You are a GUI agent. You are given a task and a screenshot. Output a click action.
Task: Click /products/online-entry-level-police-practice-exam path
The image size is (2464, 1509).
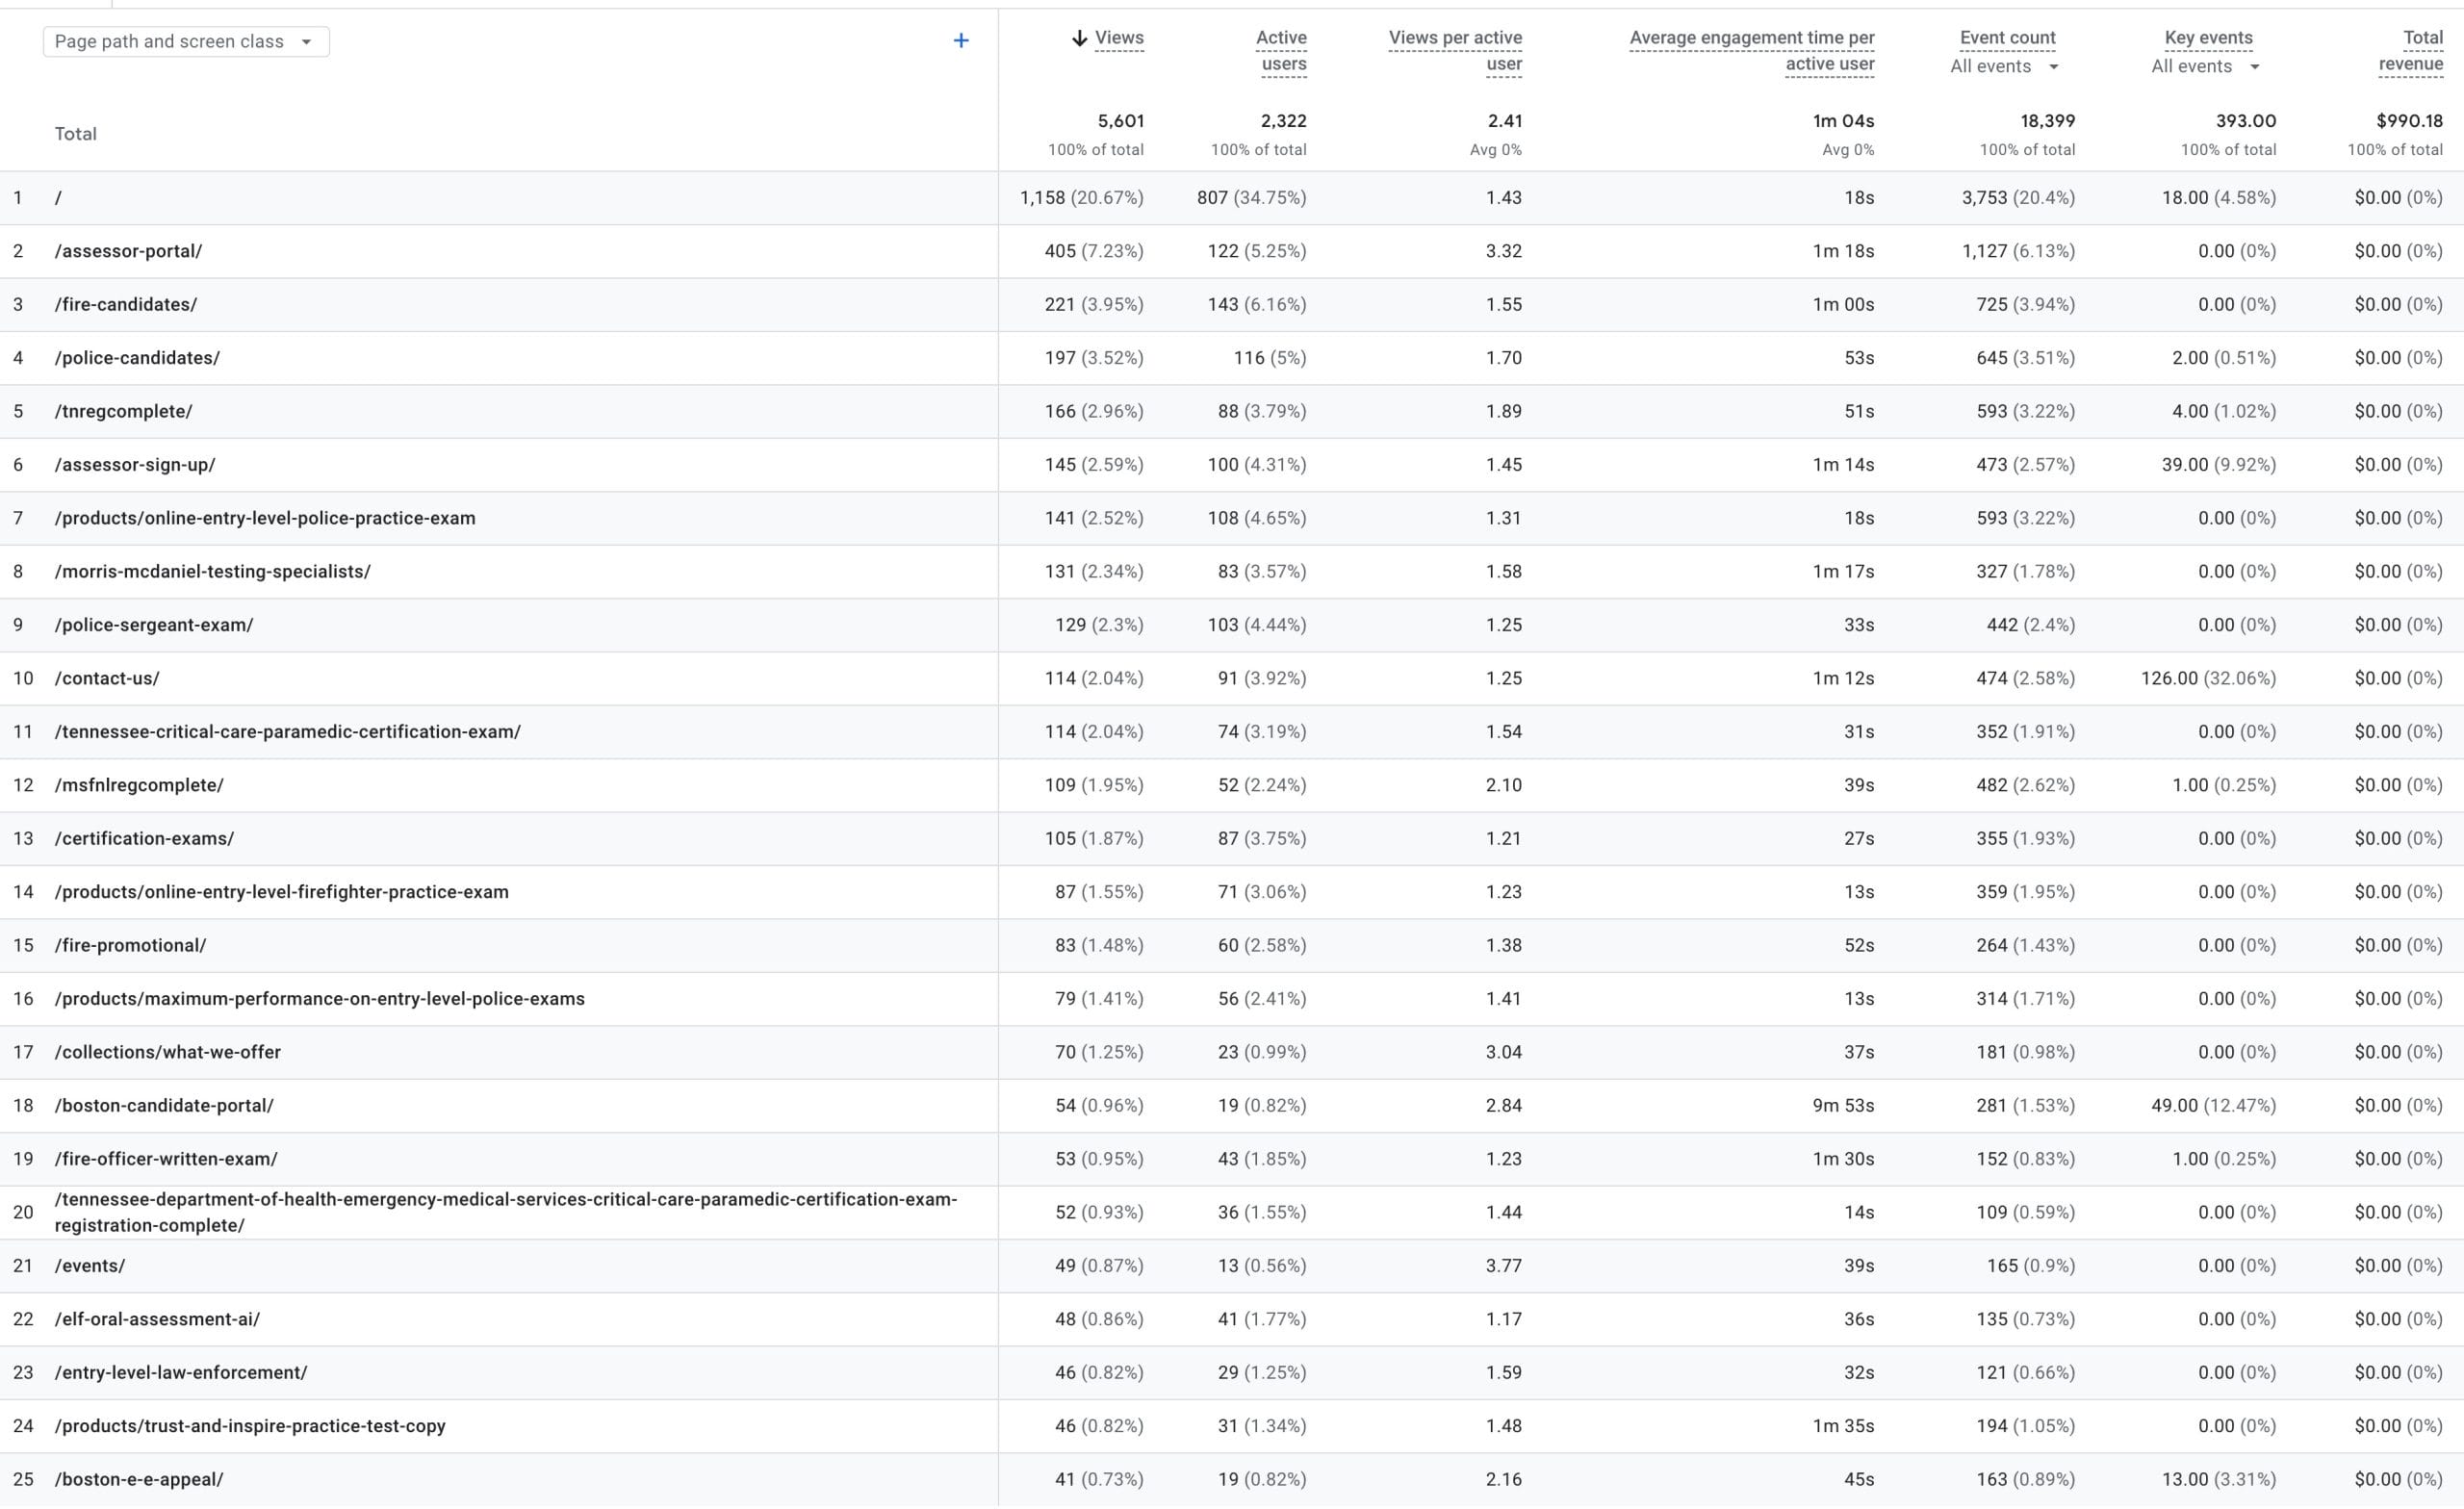coord(265,519)
